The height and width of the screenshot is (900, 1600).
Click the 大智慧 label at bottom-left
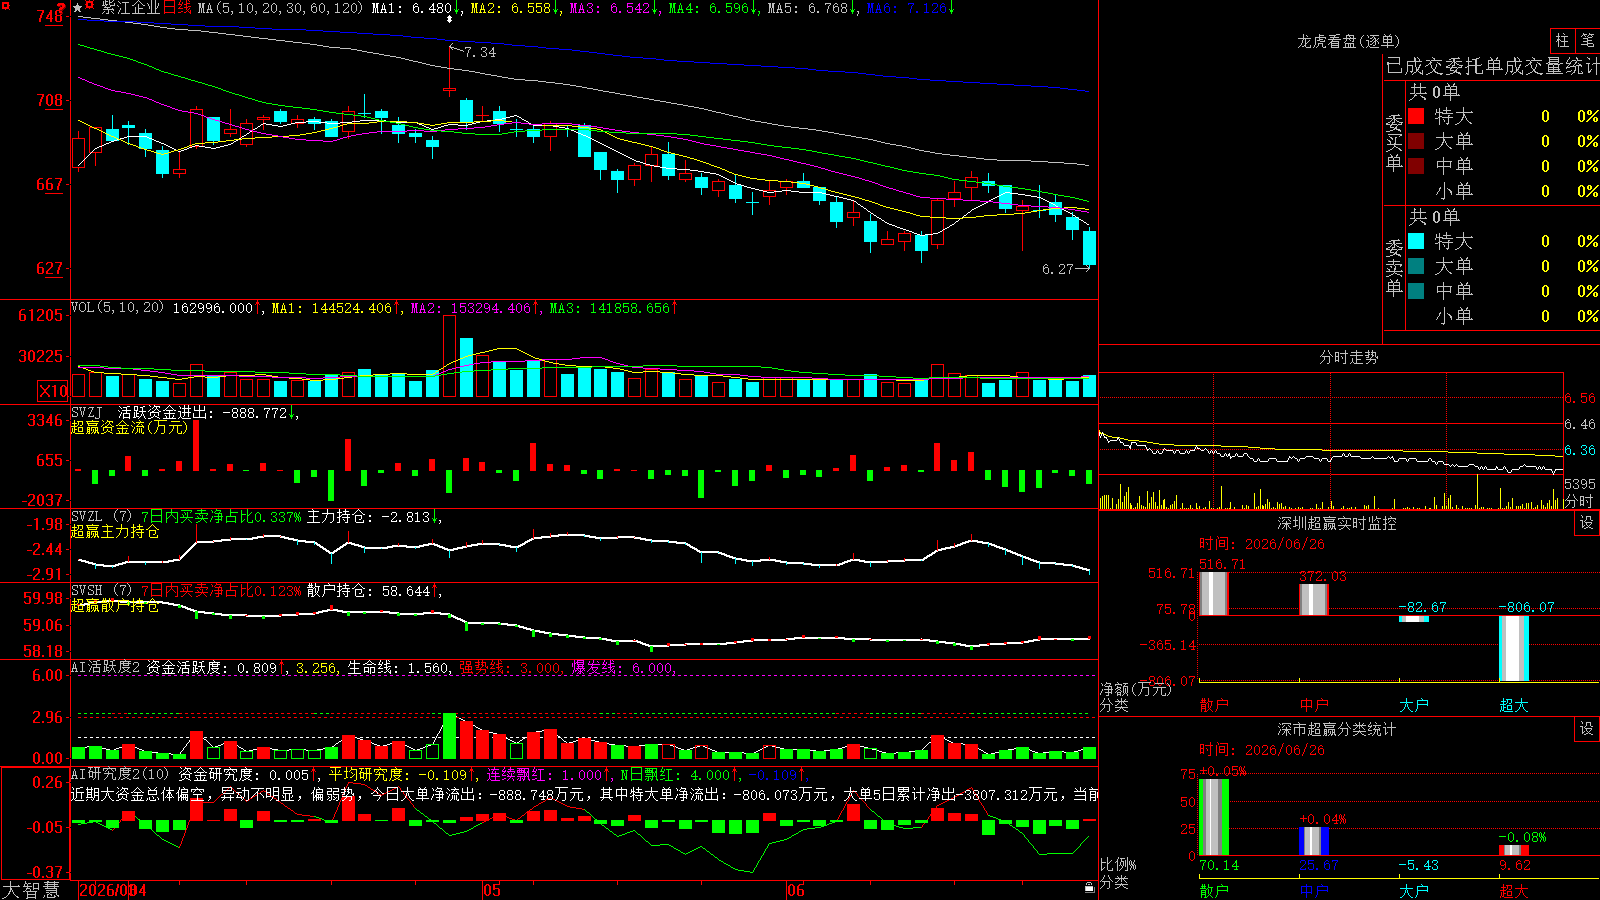pyautogui.click(x=31, y=889)
